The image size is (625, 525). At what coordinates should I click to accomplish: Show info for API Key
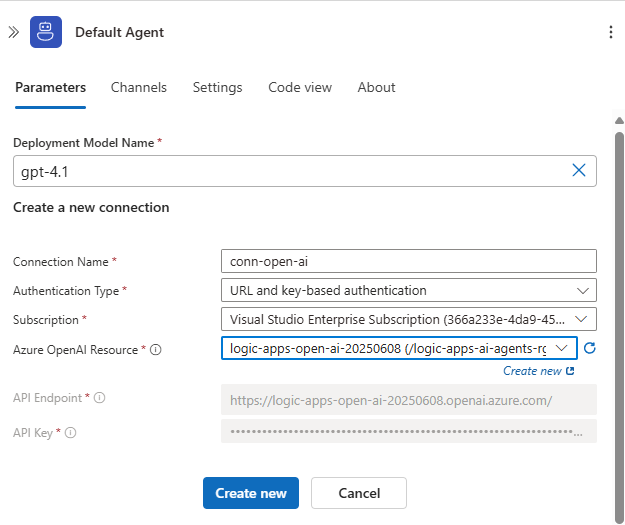click(71, 433)
